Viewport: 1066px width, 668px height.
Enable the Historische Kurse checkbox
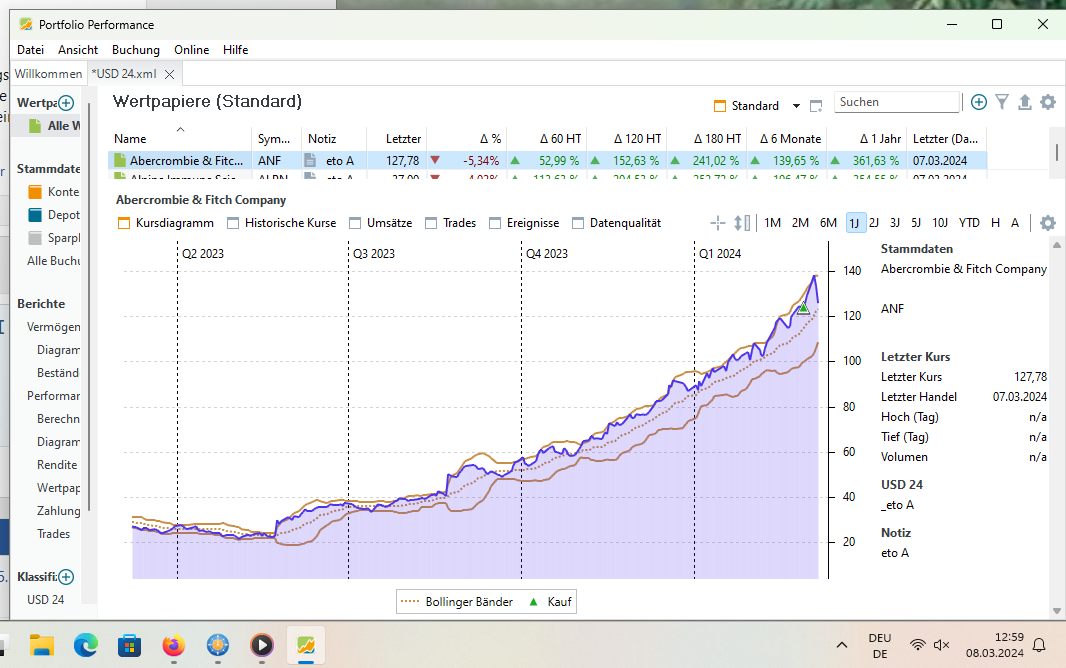click(x=233, y=223)
